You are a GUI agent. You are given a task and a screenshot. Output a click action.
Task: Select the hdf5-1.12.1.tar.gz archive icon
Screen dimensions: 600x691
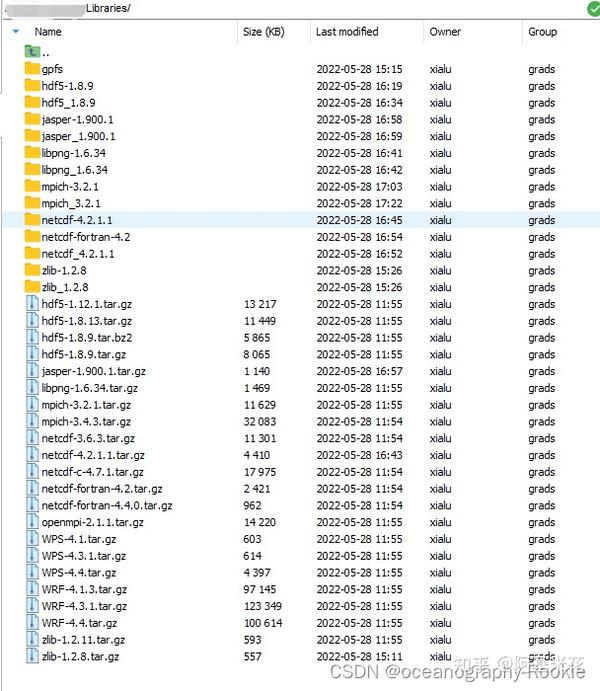32,304
